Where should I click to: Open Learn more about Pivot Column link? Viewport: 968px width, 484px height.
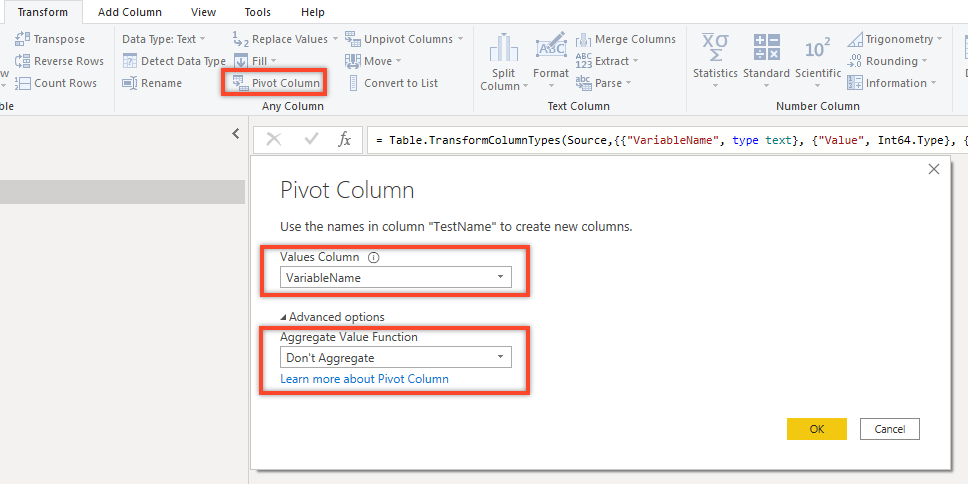[x=364, y=378]
